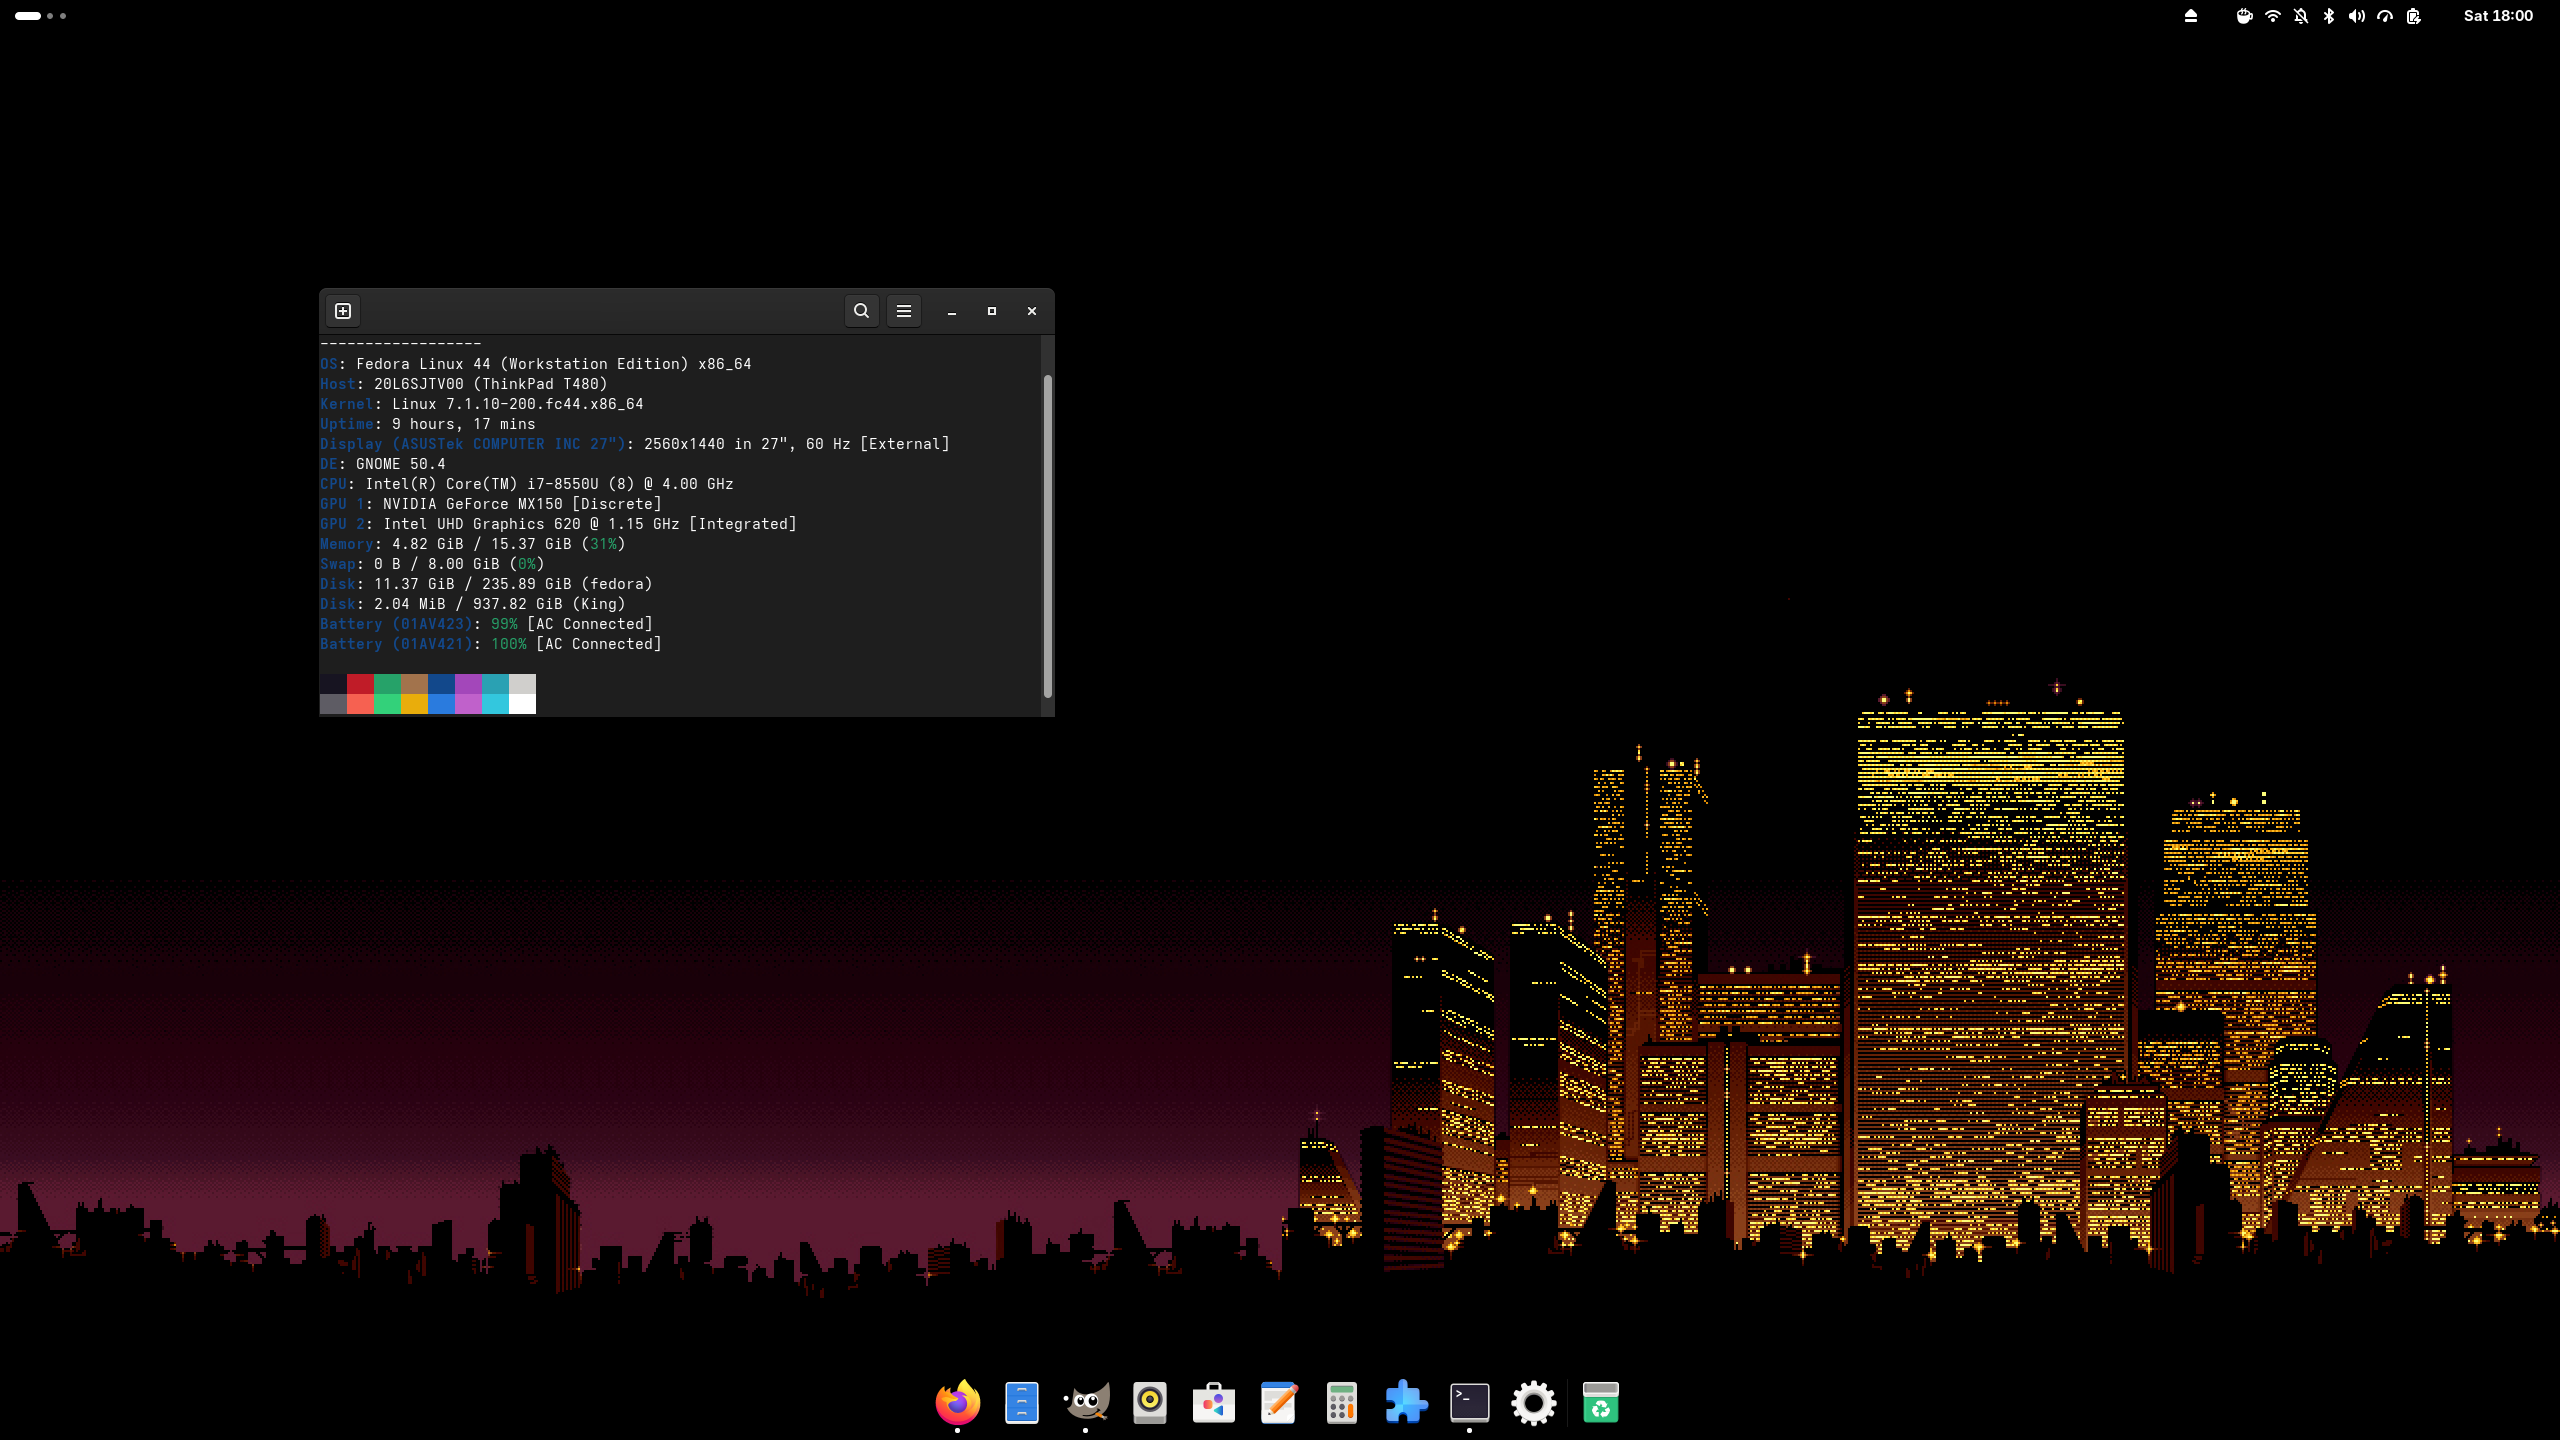
Task: Click the removable drive eject icon
Action: tap(2191, 16)
